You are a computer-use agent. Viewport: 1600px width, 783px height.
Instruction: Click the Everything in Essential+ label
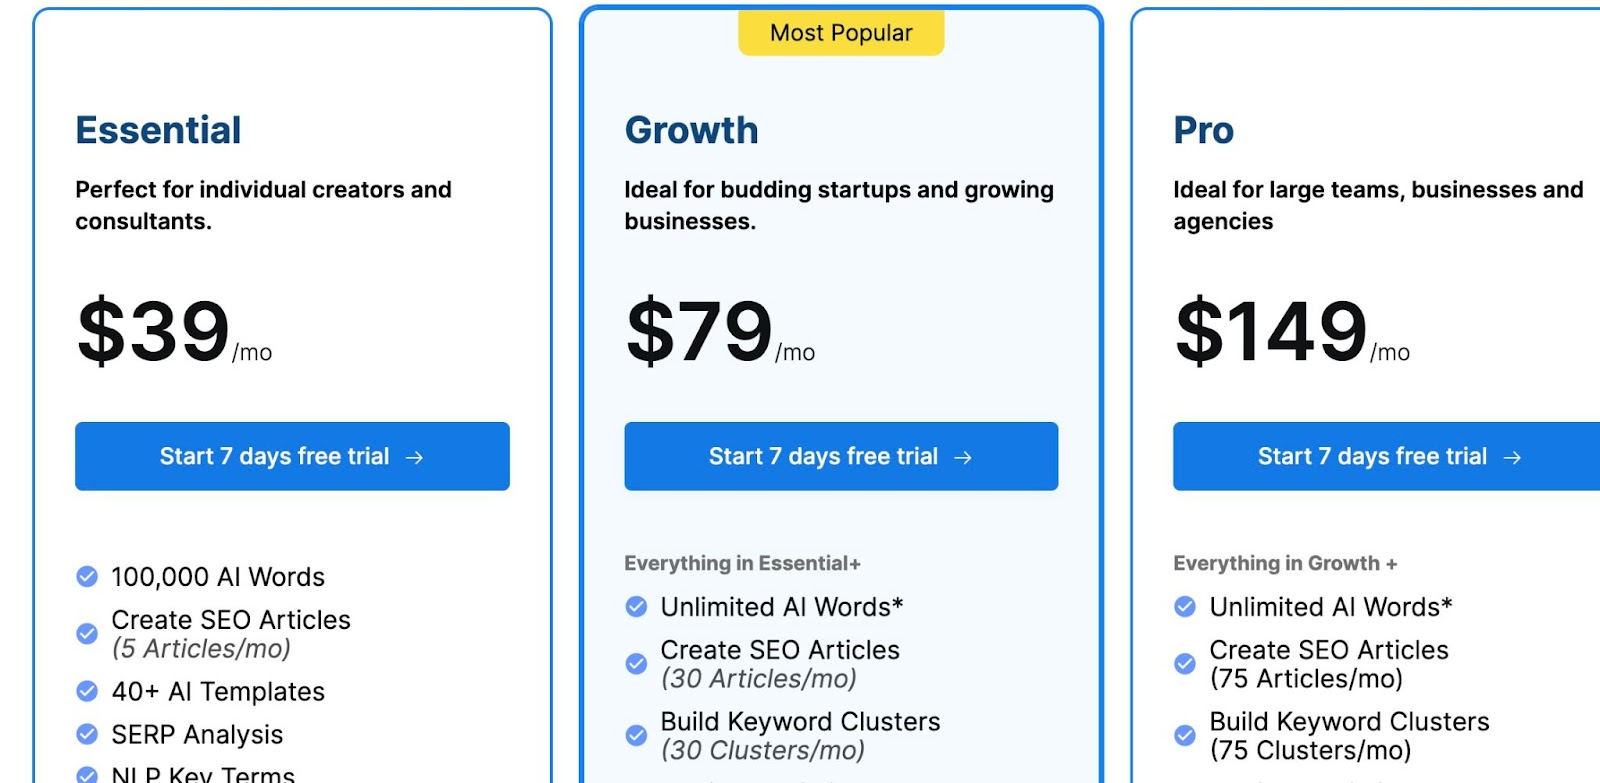(x=742, y=563)
